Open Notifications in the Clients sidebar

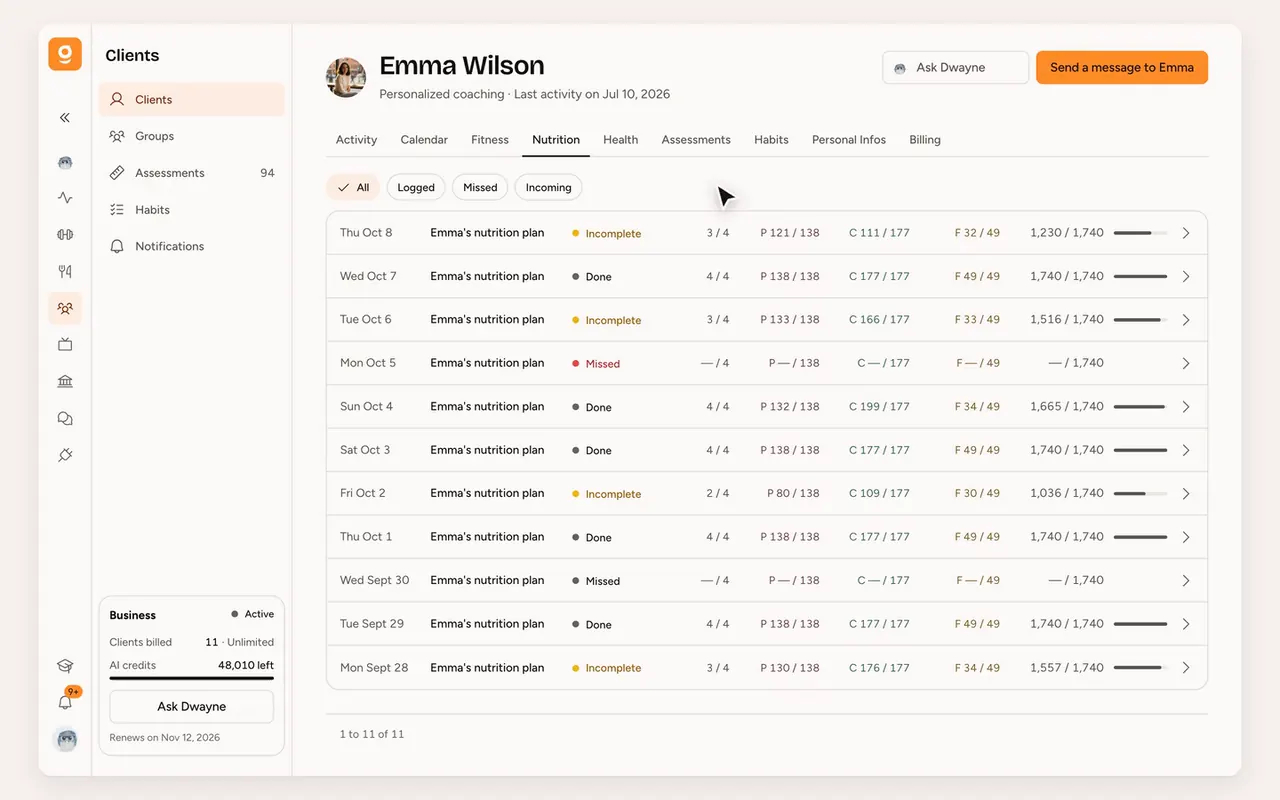tap(191, 246)
